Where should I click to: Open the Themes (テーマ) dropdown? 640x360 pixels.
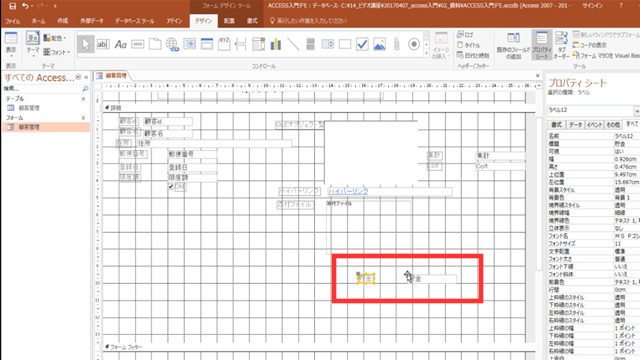pyautogui.click(x=32, y=44)
